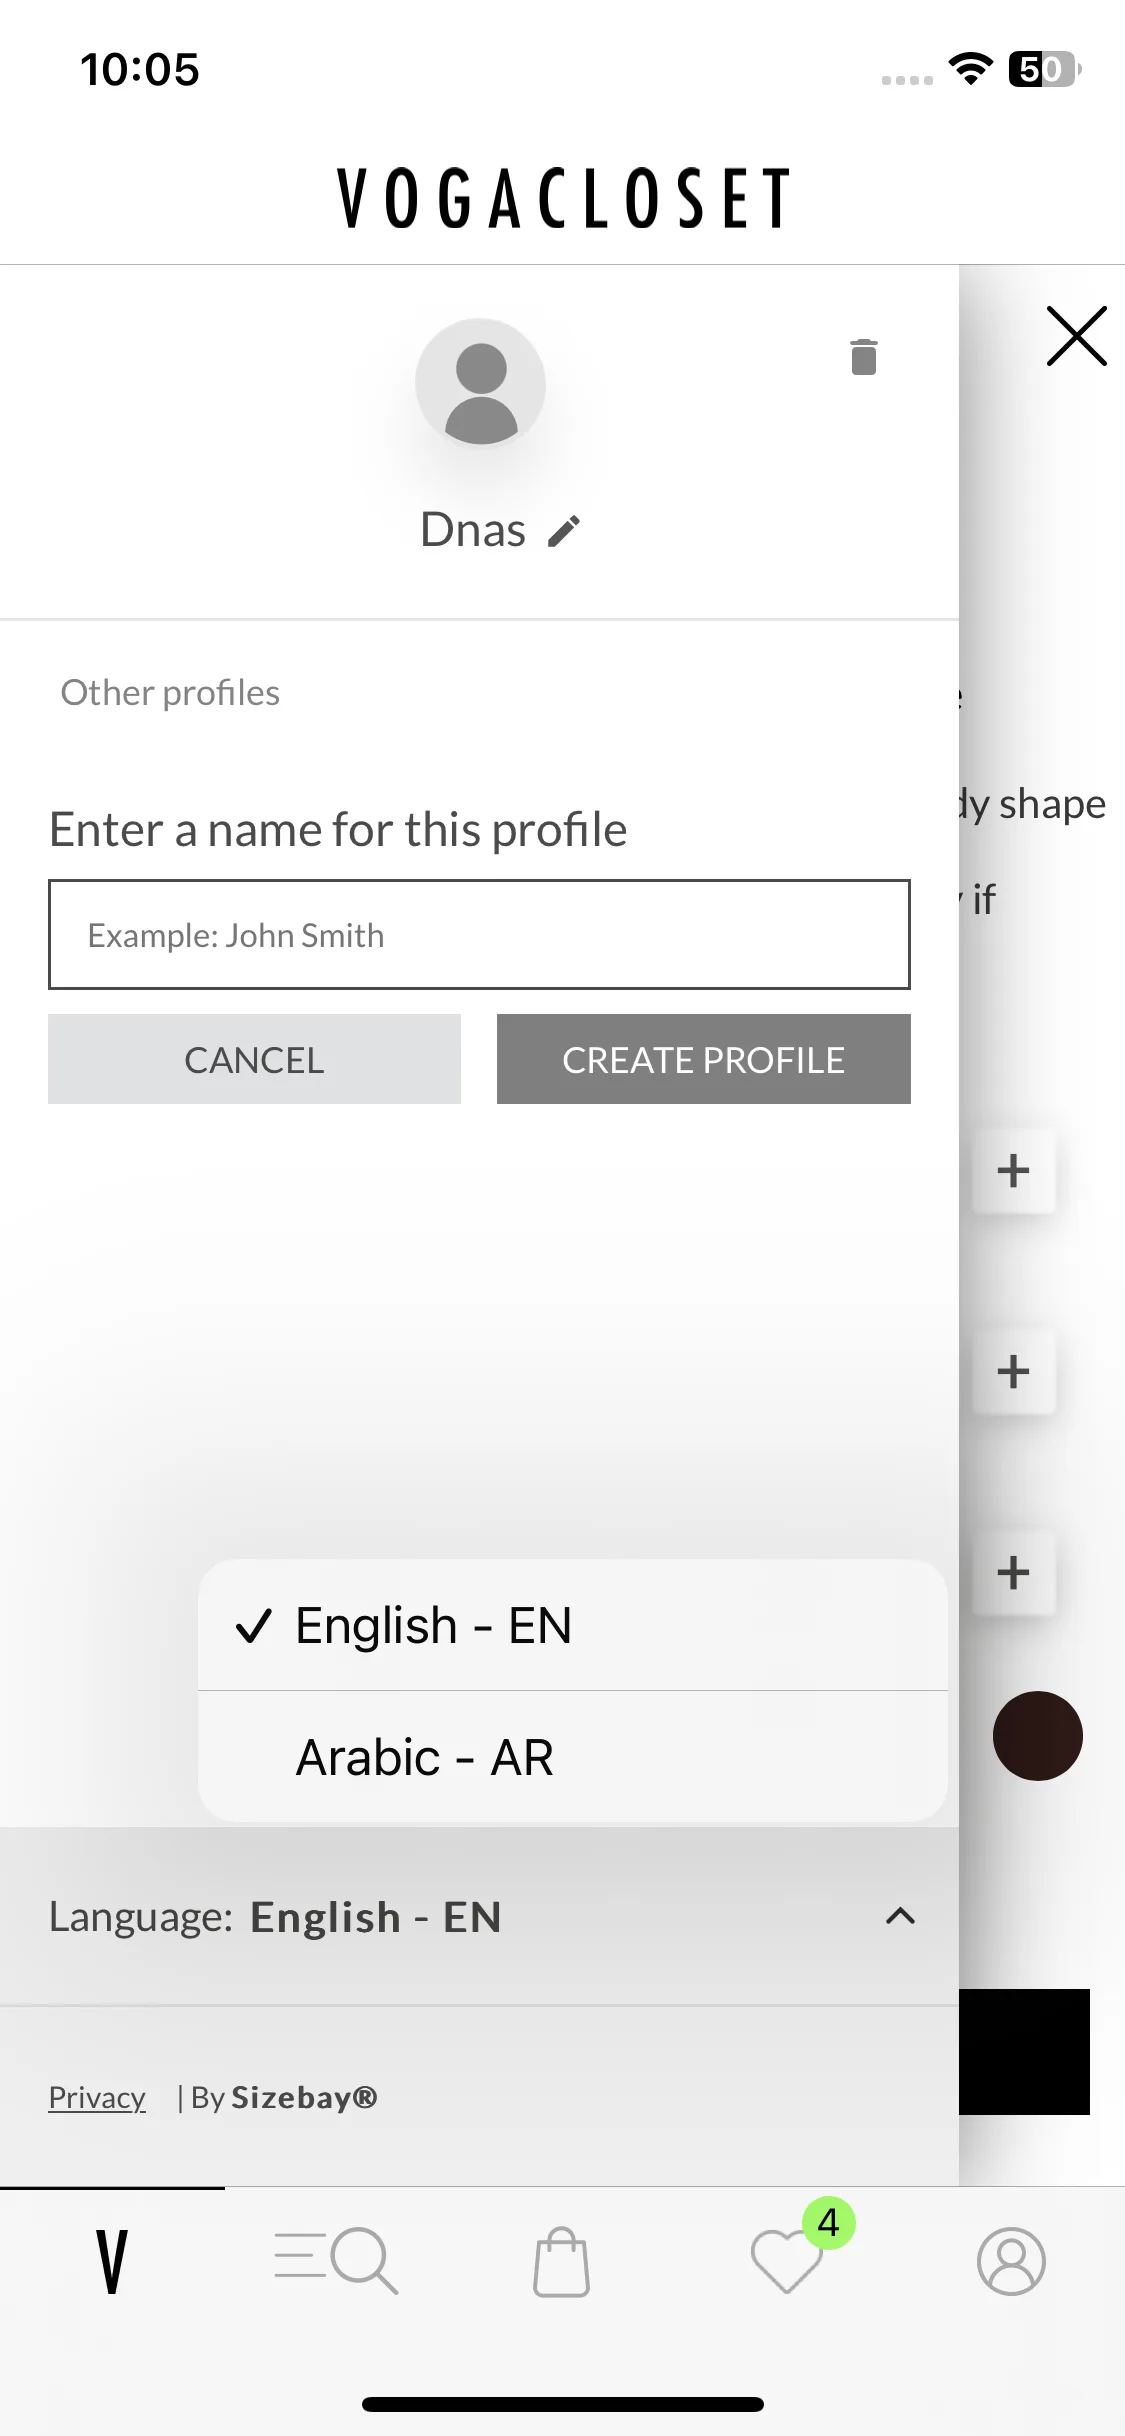Open the V home tab
Image resolution: width=1125 pixels, height=2436 pixels.
(112, 2261)
